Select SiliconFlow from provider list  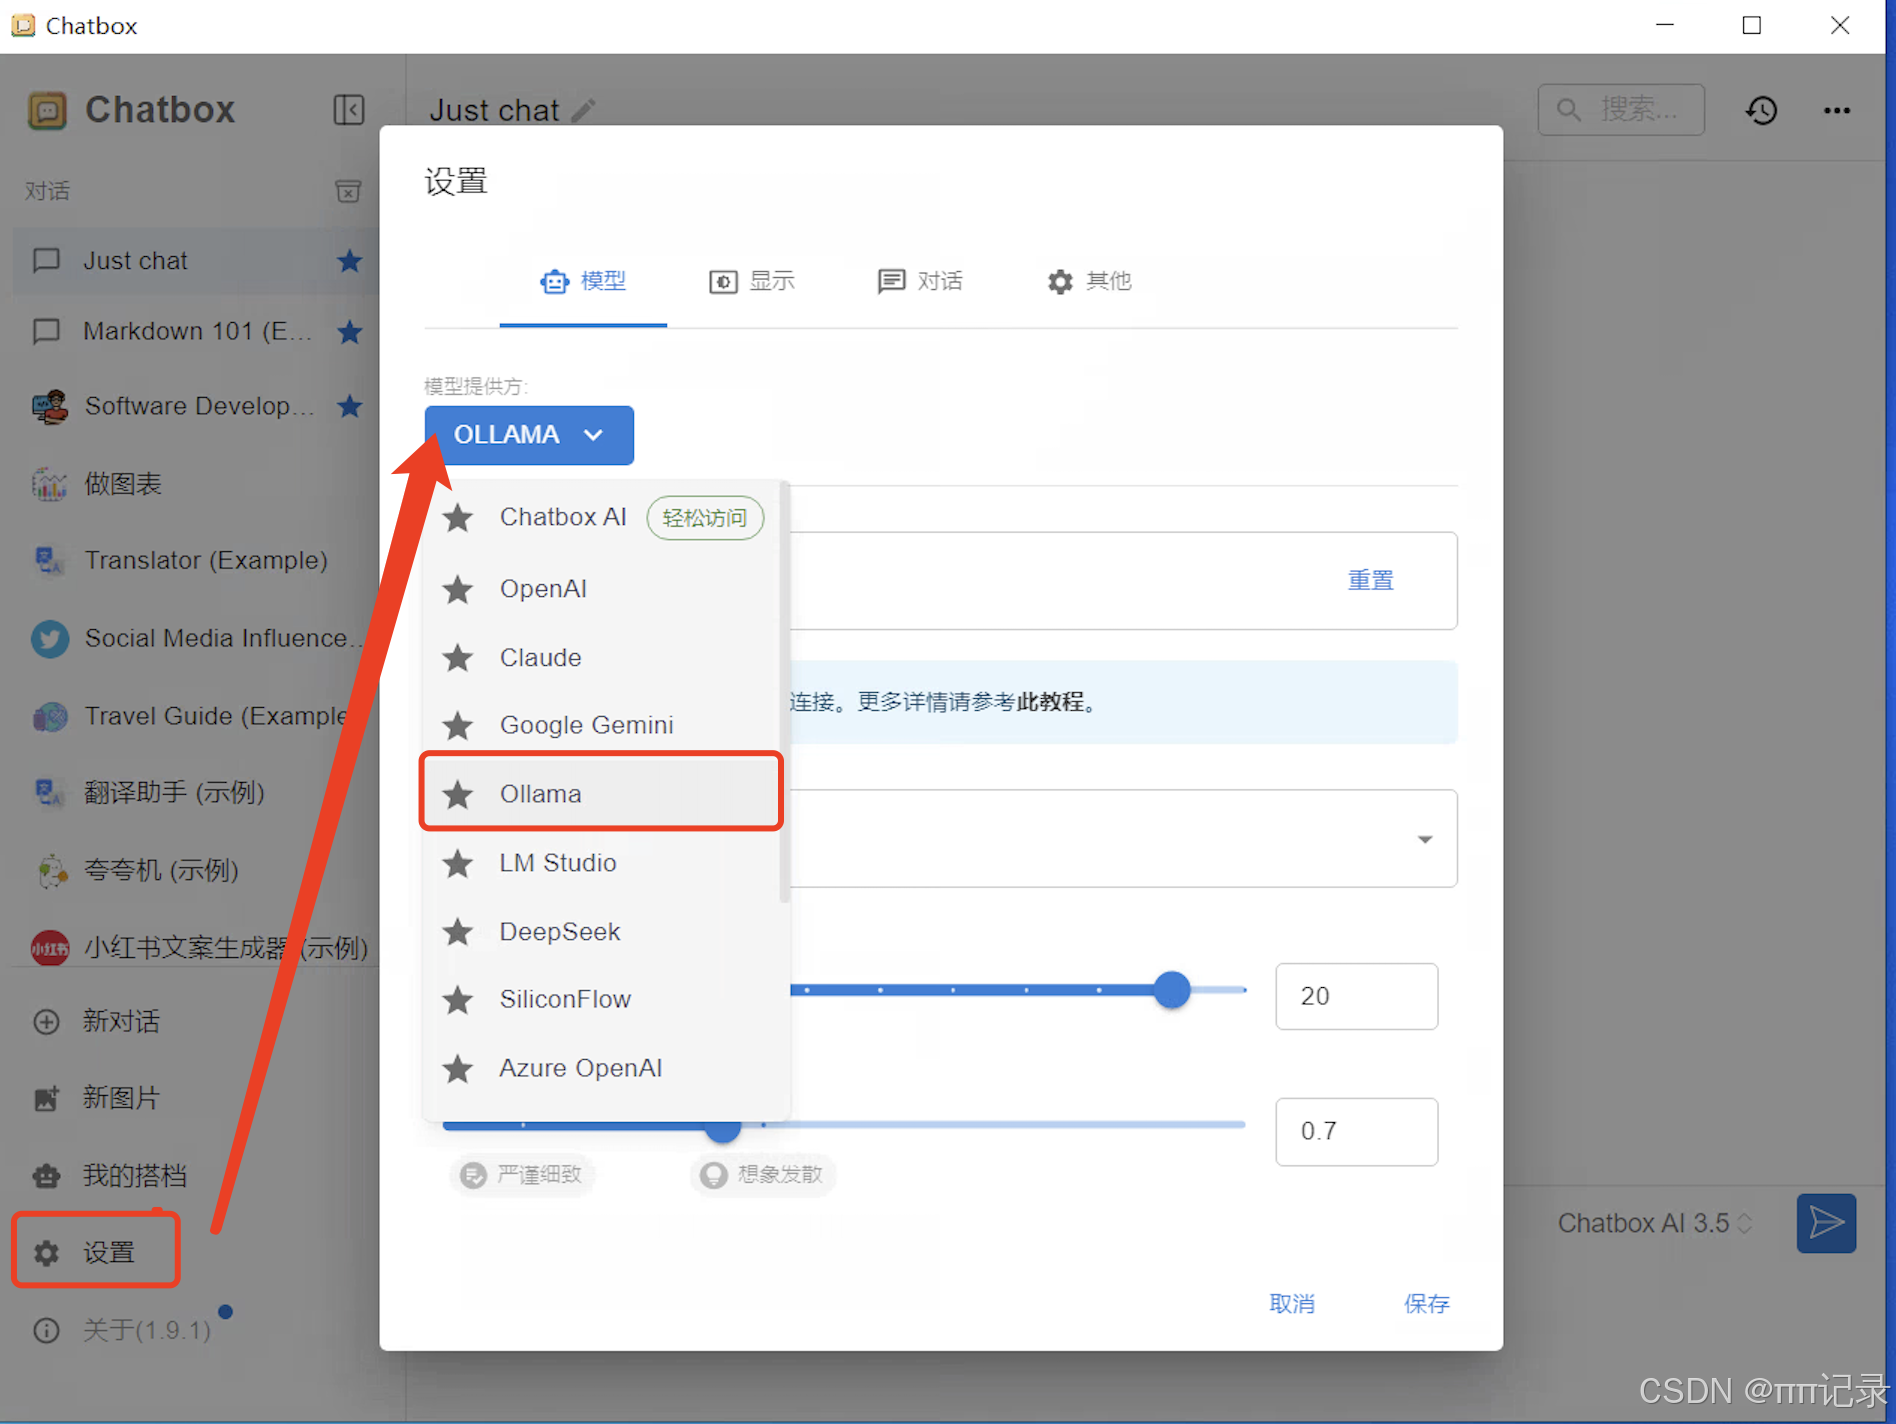pyautogui.click(x=601, y=999)
